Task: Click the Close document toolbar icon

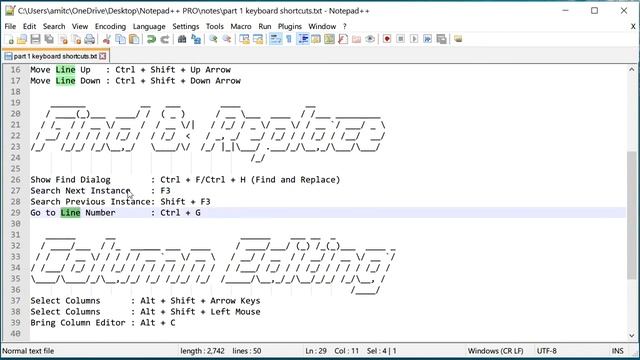Action: coord(63,39)
